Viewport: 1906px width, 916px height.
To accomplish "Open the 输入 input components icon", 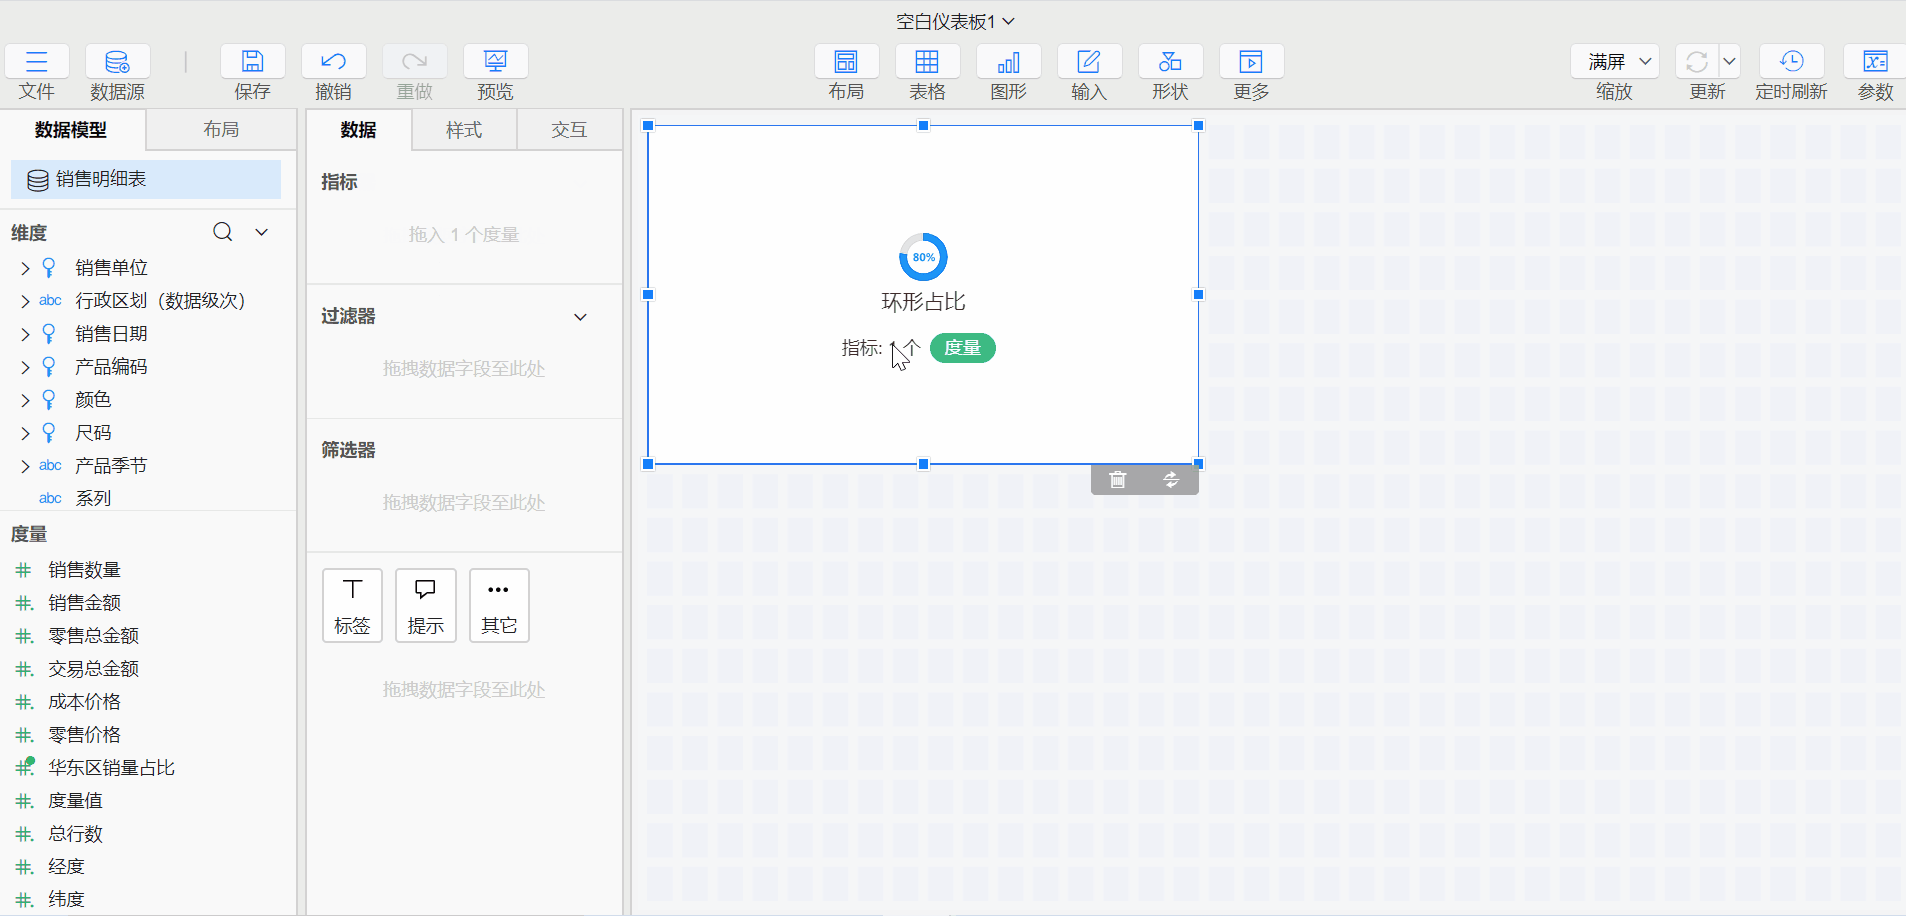I will (1089, 62).
